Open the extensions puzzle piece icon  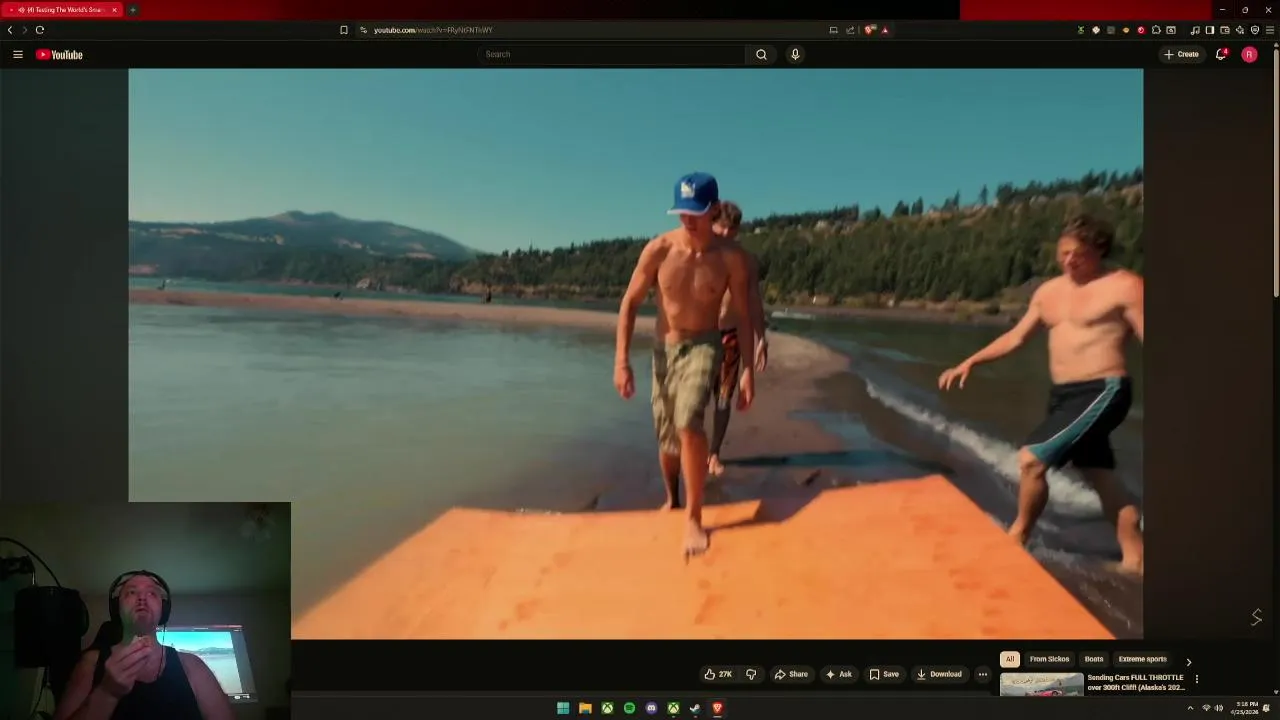point(1156,30)
